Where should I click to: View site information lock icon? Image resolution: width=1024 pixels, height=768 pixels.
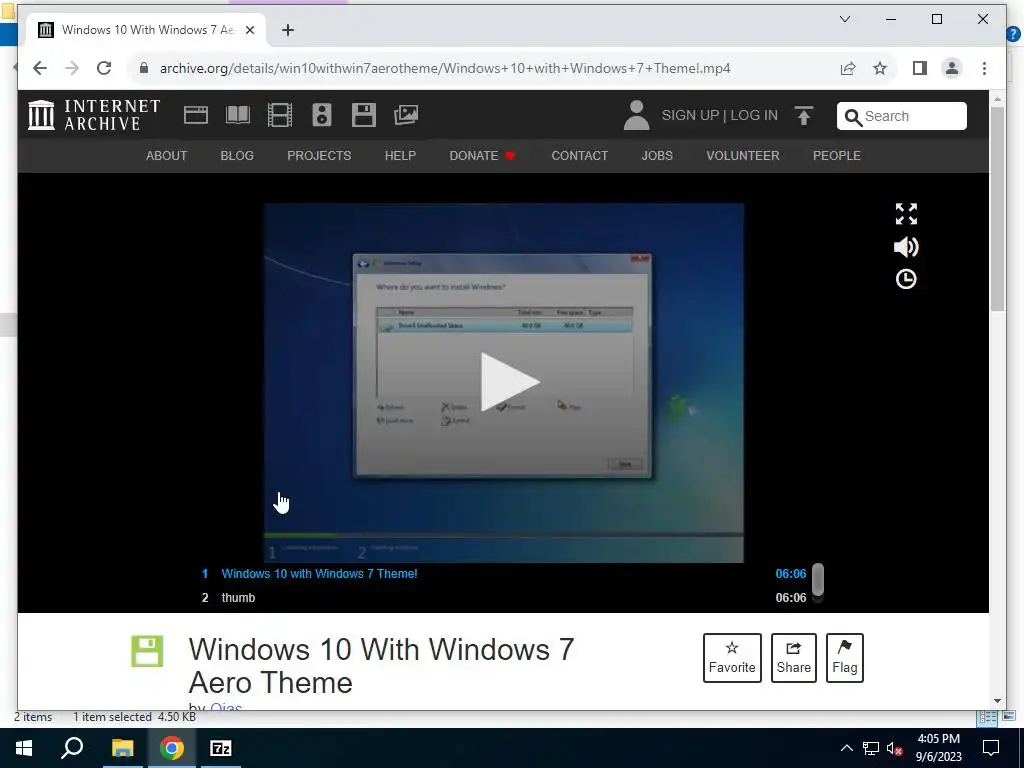(x=144, y=68)
